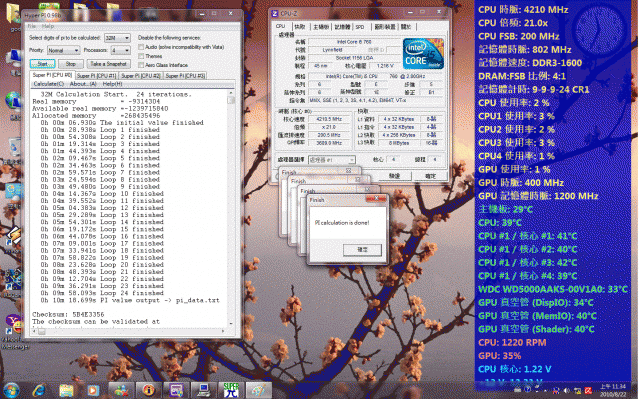Switch to Super PI [CPU #2] tab
Screen dimensions: 640x399
pyautogui.click(x=141, y=76)
